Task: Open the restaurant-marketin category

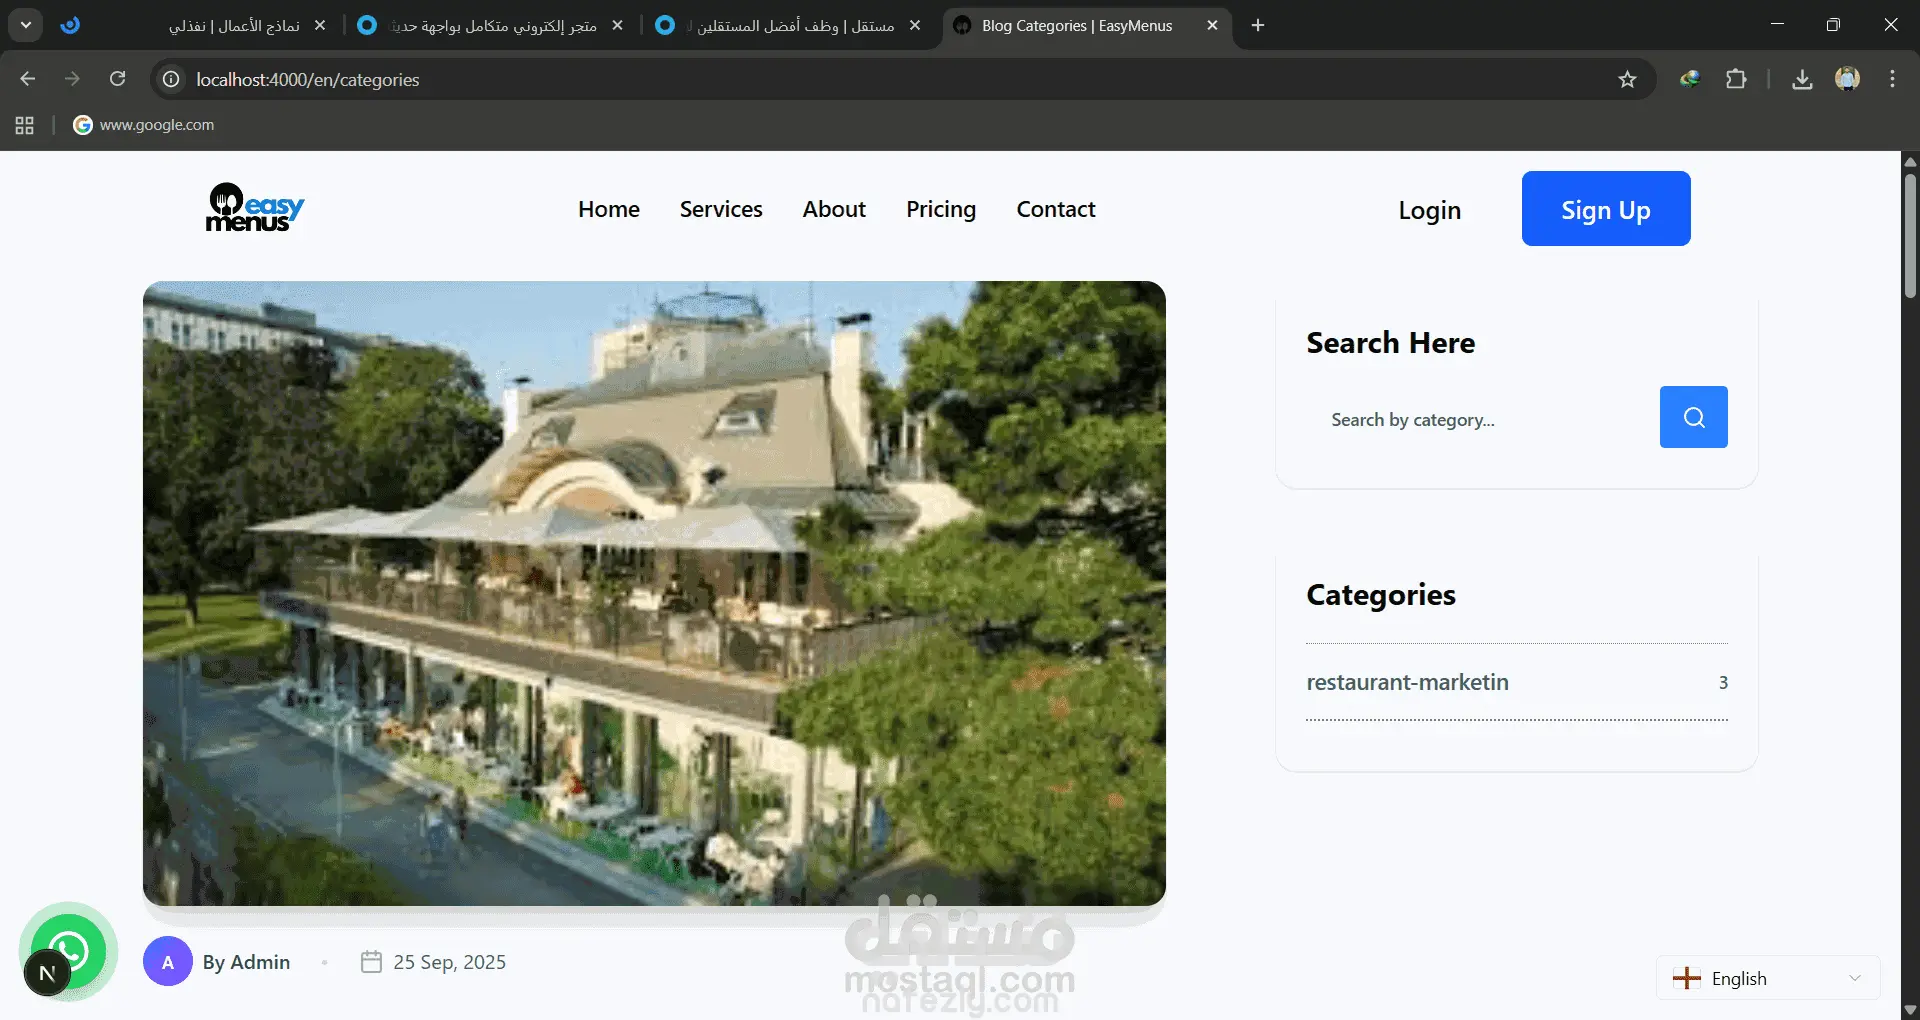Action: tap(1407, 682)
